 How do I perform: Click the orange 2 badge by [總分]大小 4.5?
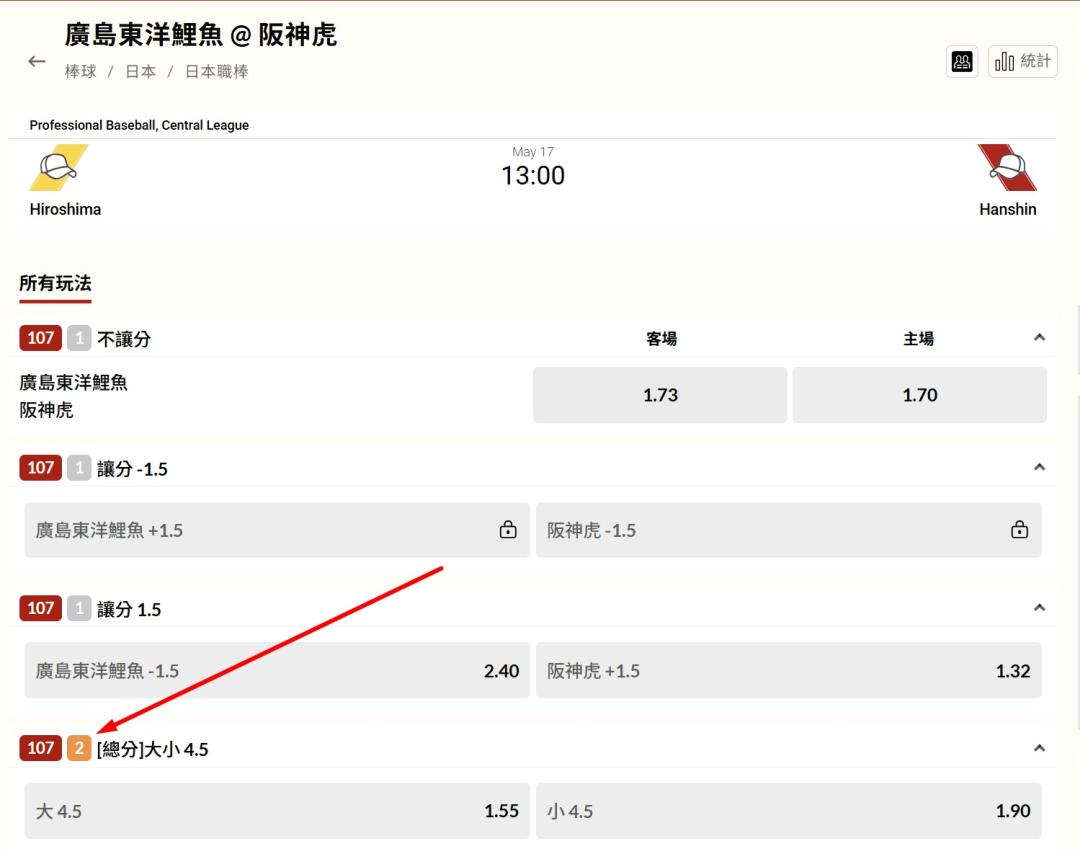(x=79, y=748)
